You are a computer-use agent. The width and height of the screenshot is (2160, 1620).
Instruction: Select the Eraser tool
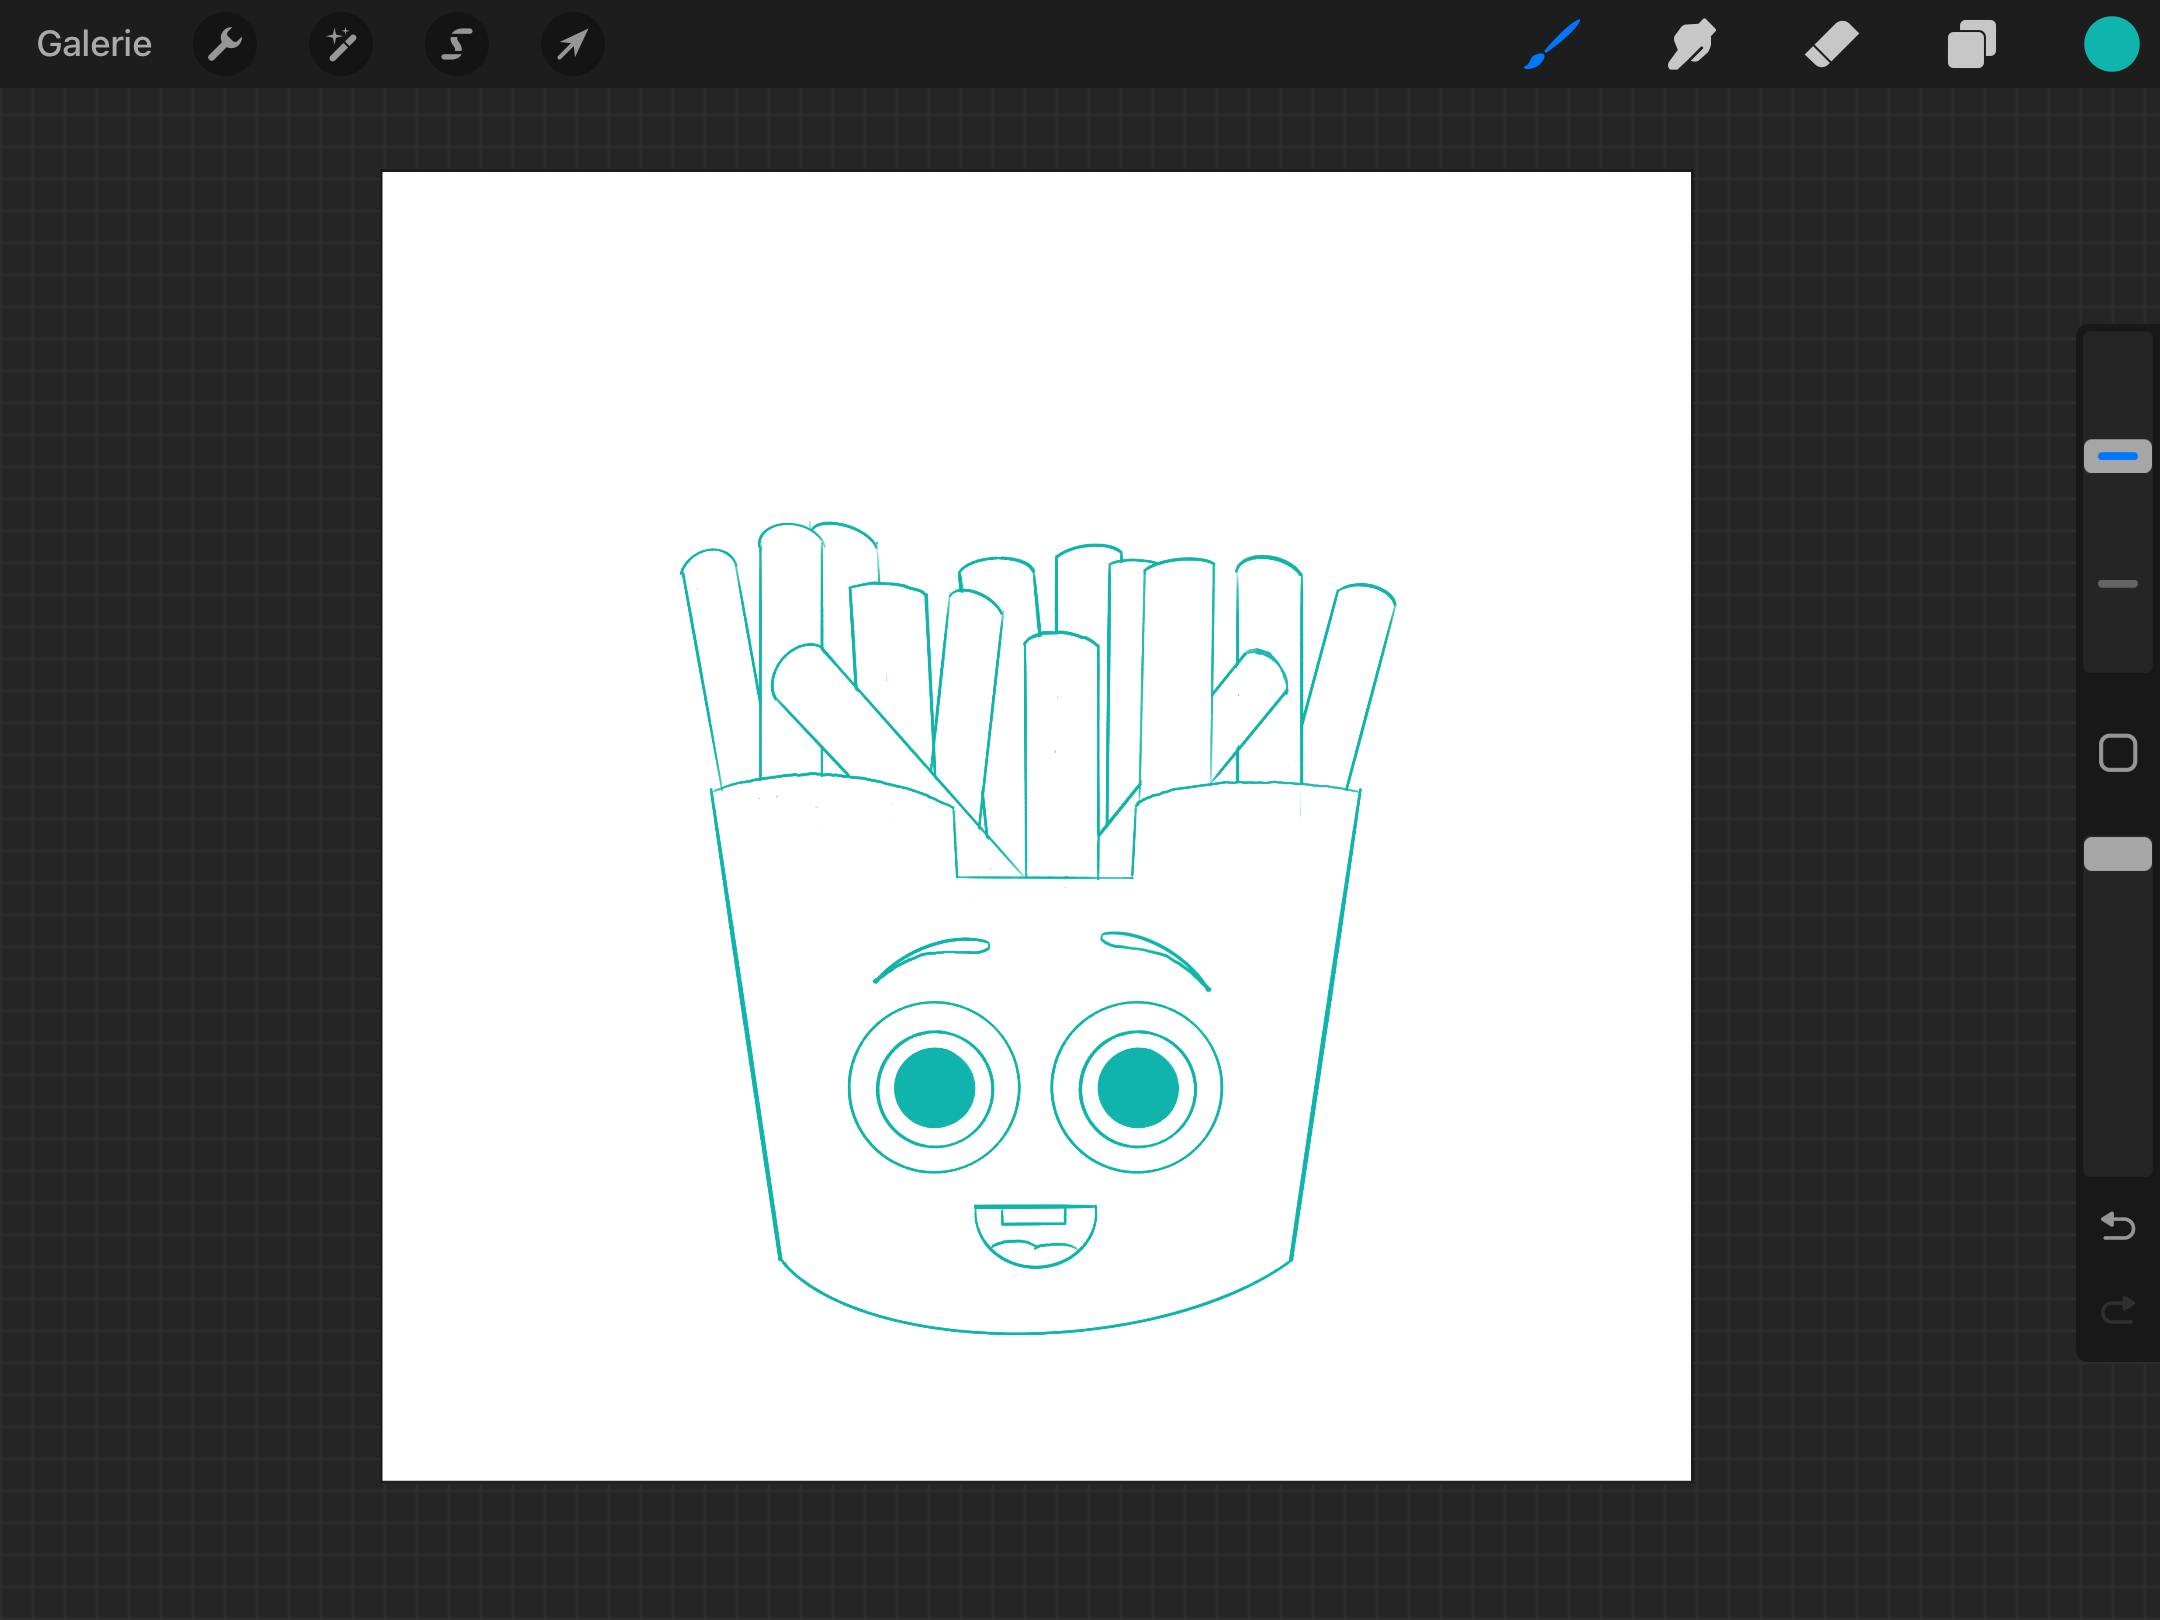pyautogui.click(x=1831, y=44)
